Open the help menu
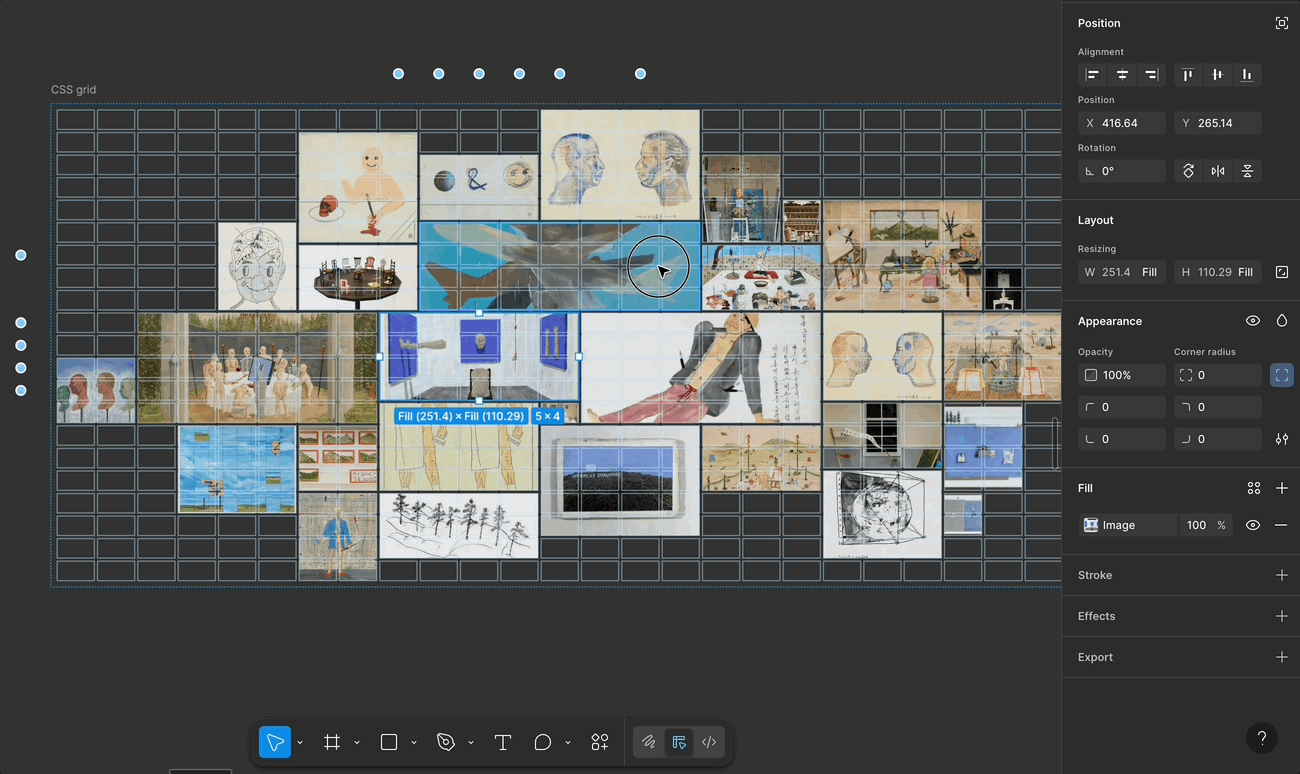Viewport: 1300px width, 774px height. click(1262, 738)
